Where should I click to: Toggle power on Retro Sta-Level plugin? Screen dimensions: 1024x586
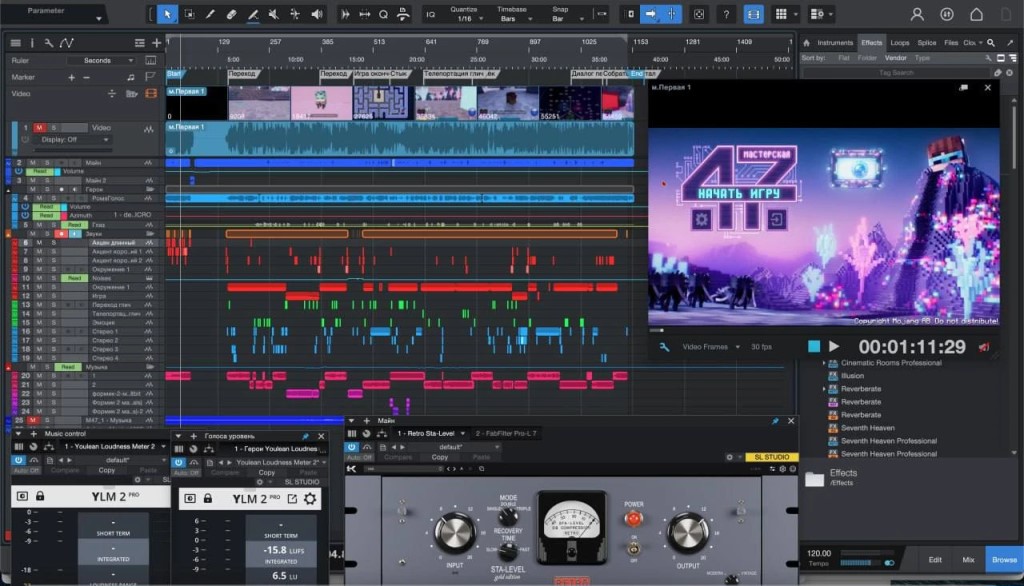click(351, 447)
